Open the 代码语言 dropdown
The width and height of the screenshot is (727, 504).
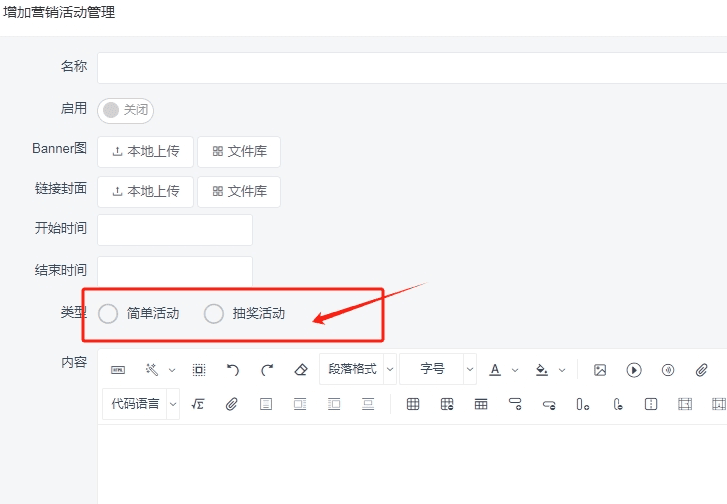click(x=141, y=404)
